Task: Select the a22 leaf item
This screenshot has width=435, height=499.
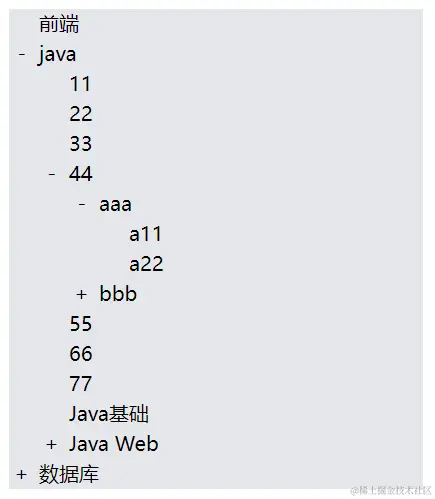Action: pos(146,264)
